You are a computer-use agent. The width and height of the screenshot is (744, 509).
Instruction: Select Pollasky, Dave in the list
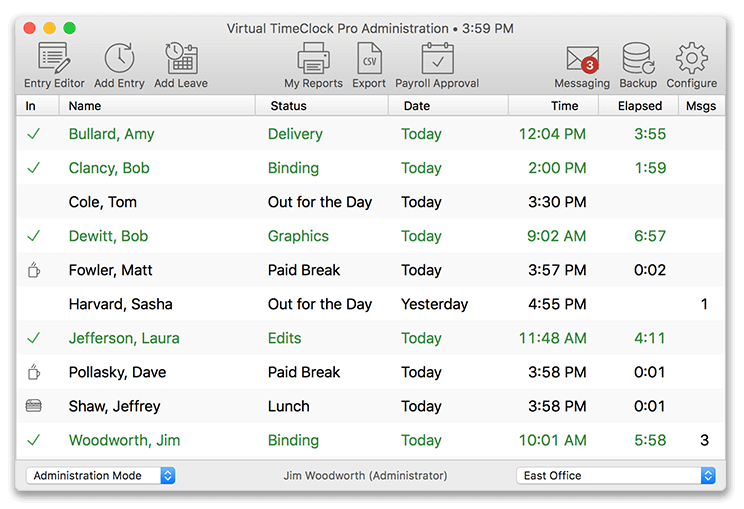[117, 372]
